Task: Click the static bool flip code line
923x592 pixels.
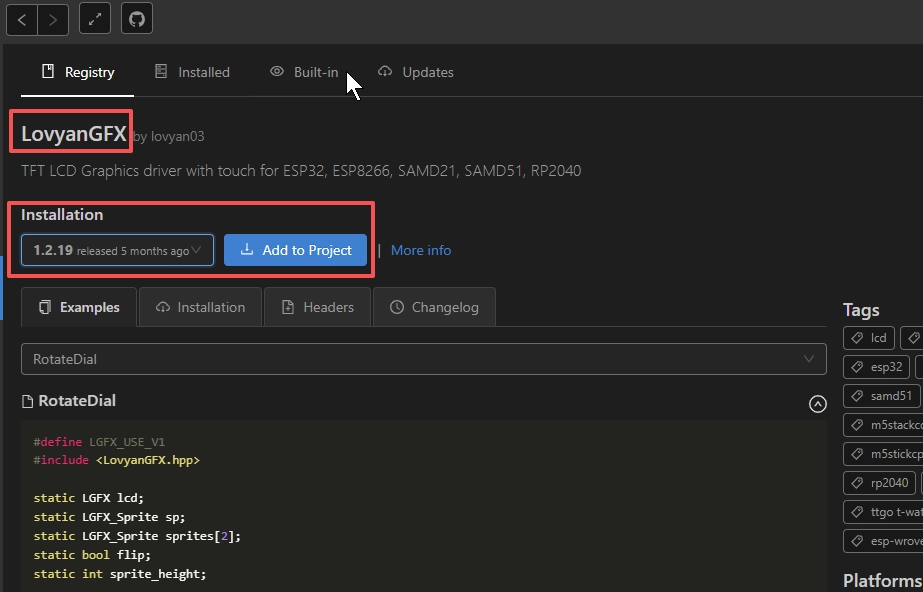Action: (x=92, y=555)
